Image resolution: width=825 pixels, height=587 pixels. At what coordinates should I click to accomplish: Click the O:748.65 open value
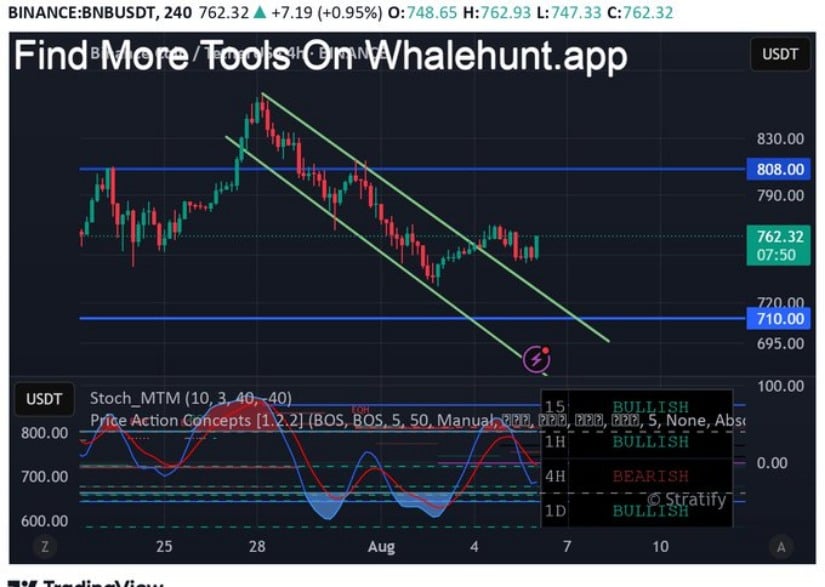click(422, 12)
